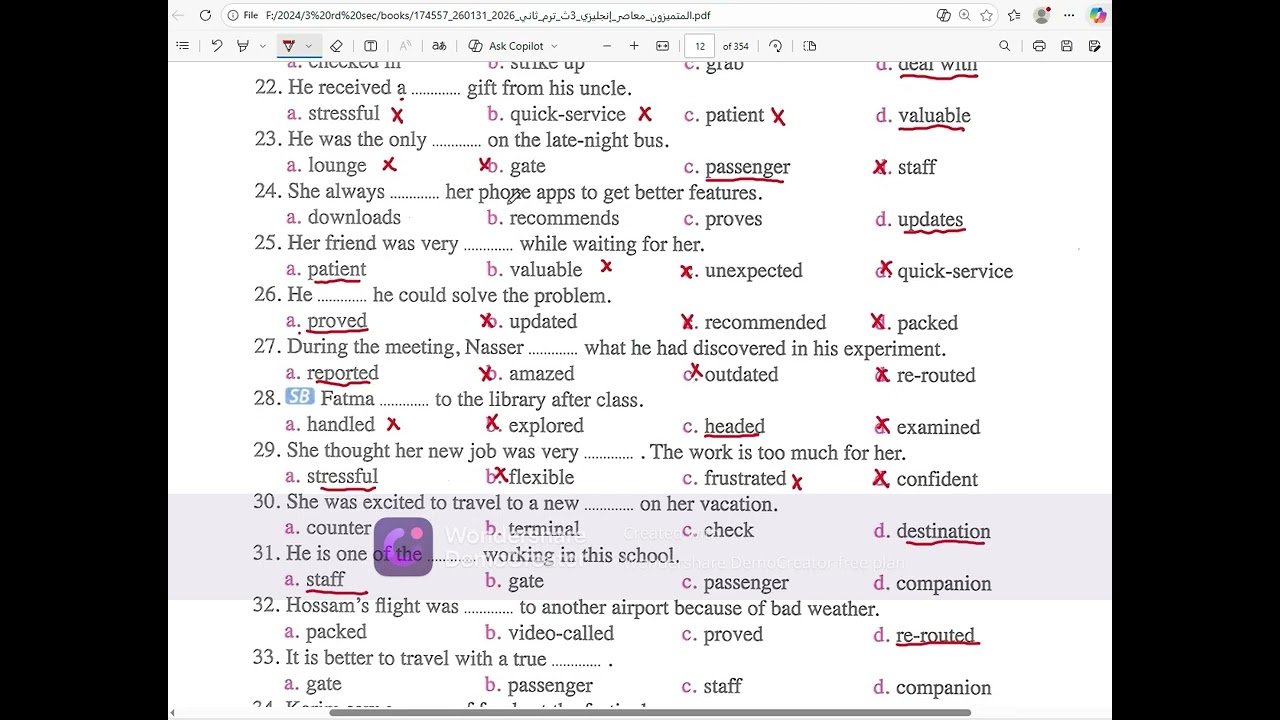
Task: Click Save as icon in PDF toolbar
Action: [1095, 46]
